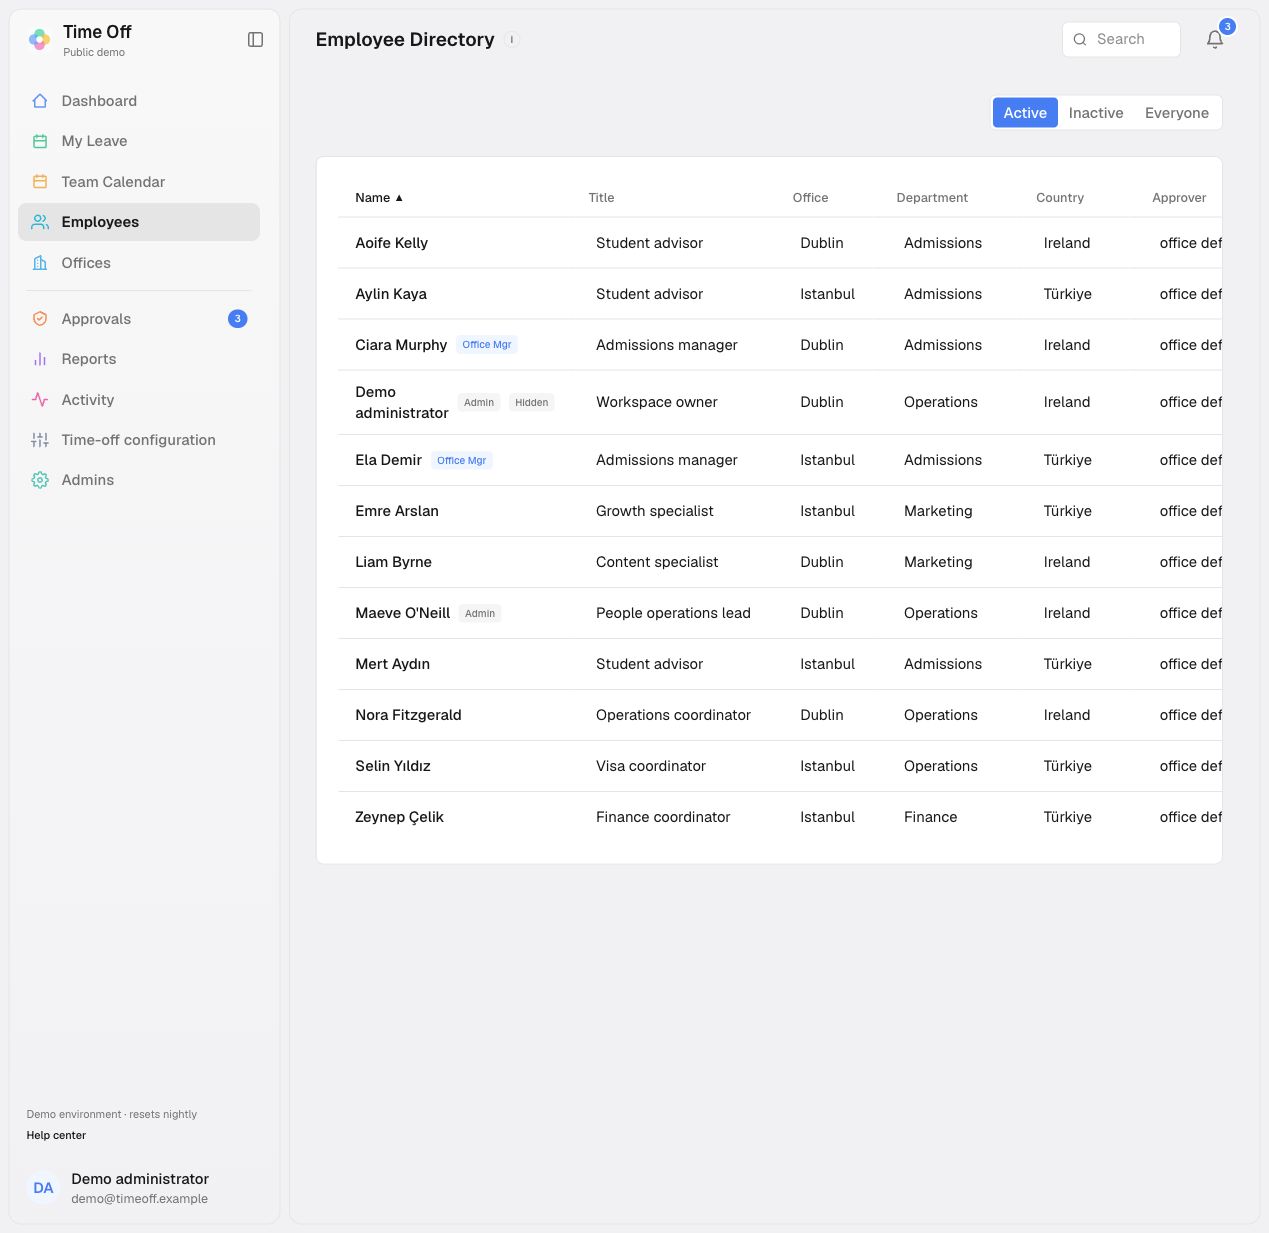Select Emre Arslan name cell
Screen dimensions: 1269x1233
coord(397,511)
